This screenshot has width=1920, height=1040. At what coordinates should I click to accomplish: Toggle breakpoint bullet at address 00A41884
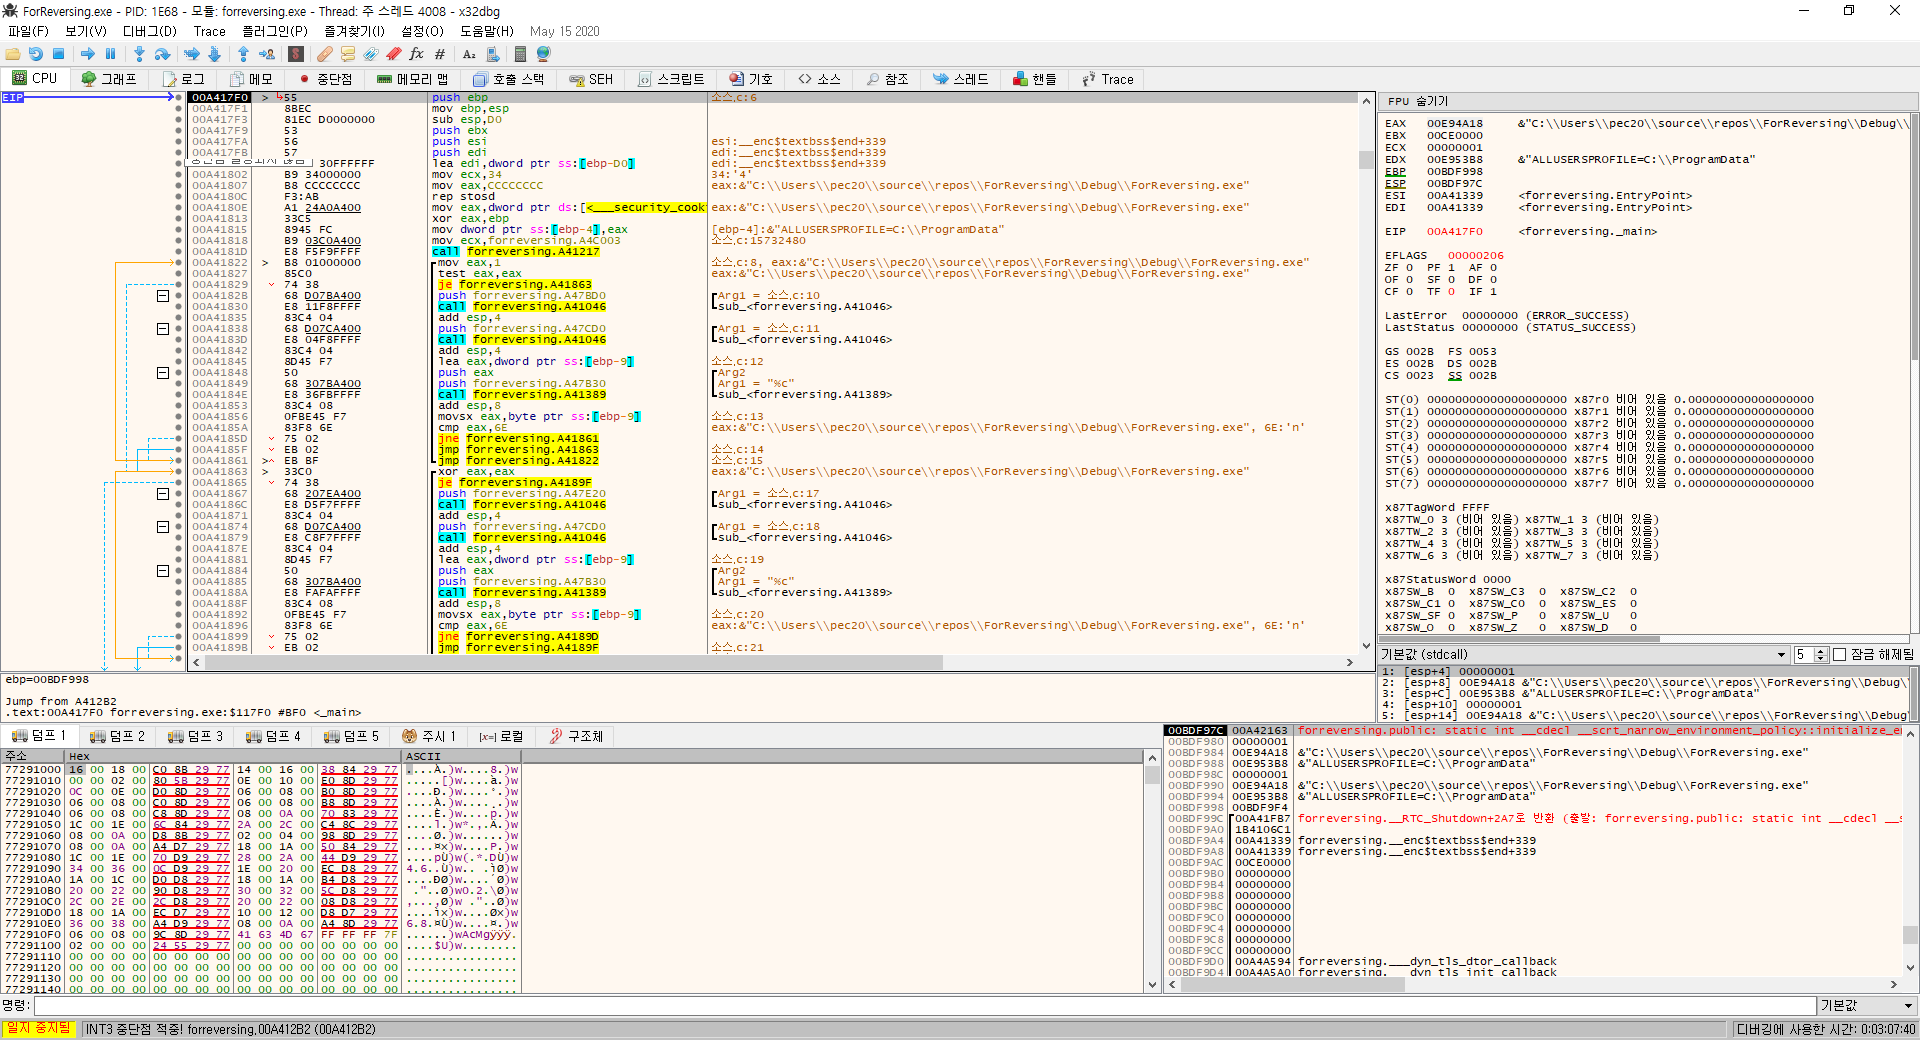coord(179,570)
